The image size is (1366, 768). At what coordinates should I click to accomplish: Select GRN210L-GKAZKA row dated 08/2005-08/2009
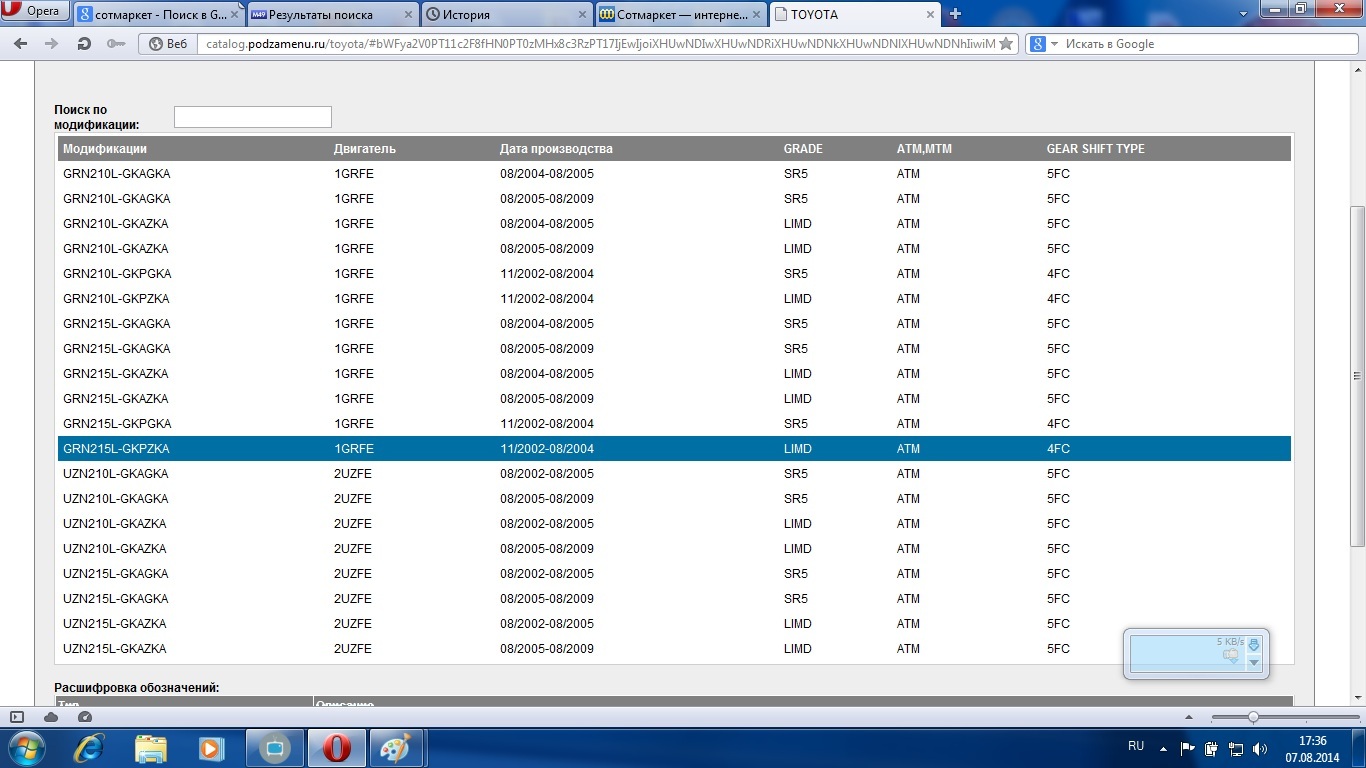[674, 249]
